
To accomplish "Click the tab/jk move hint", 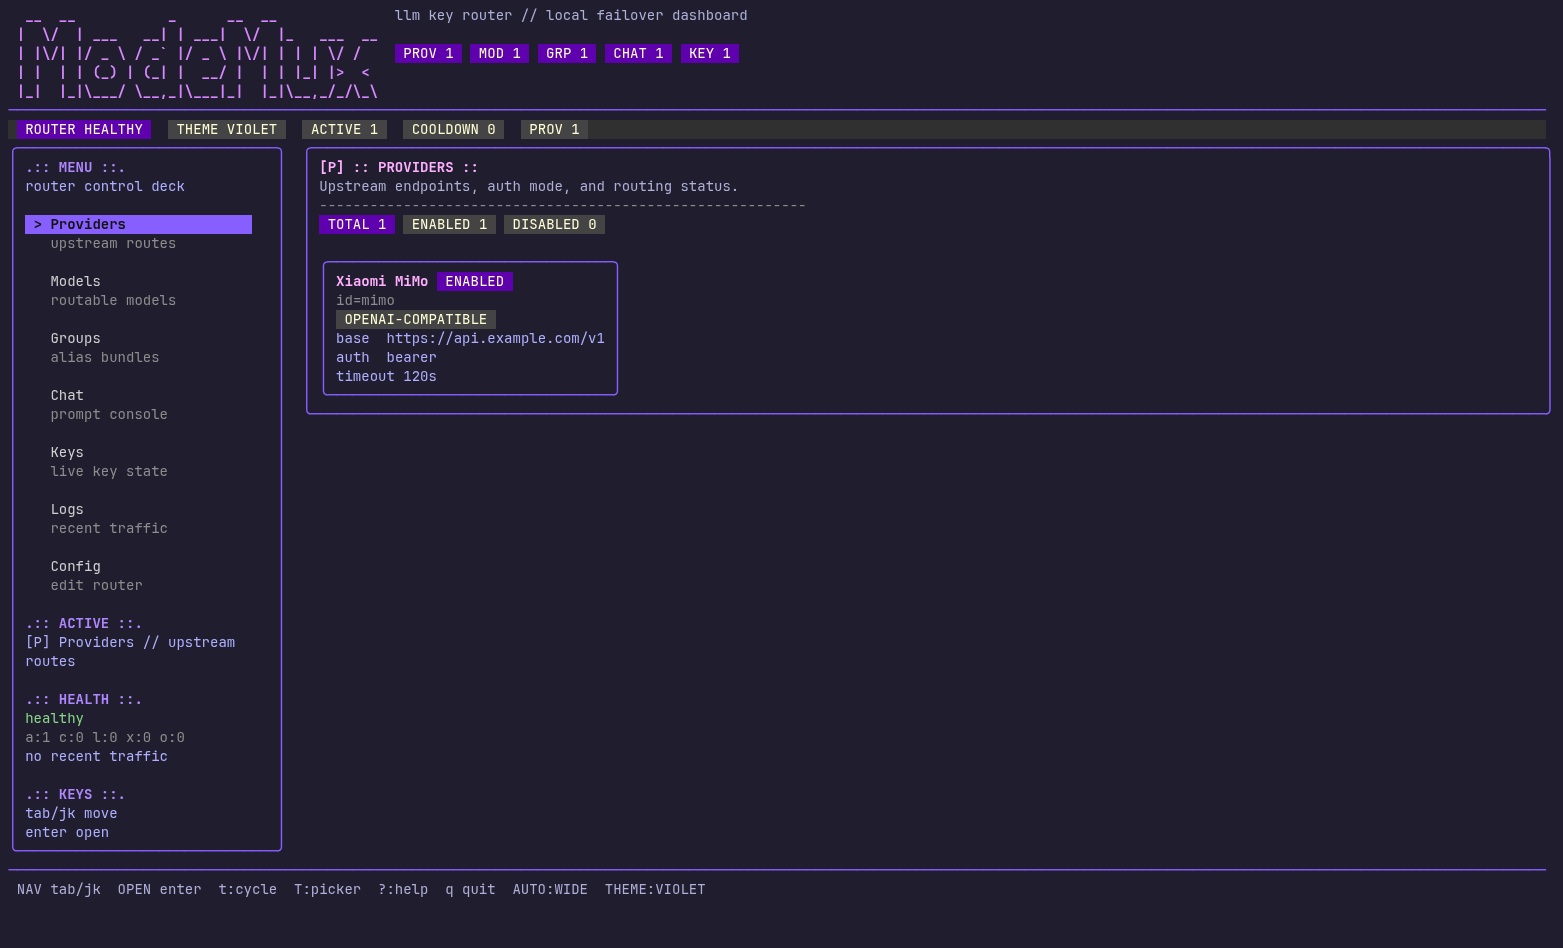I will pos(71,813).
